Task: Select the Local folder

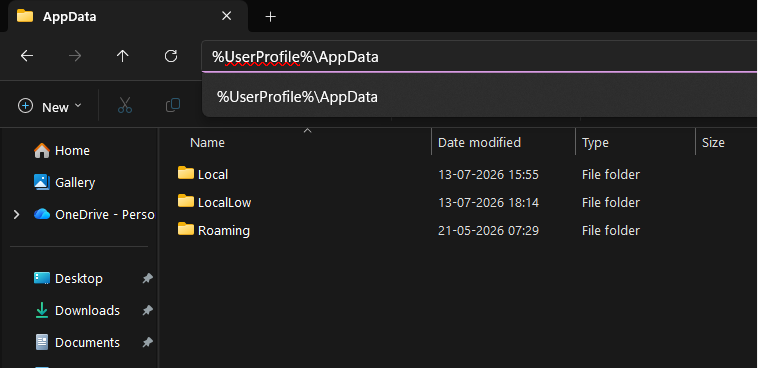Action: pyautogui.click(x=213, y=175)
